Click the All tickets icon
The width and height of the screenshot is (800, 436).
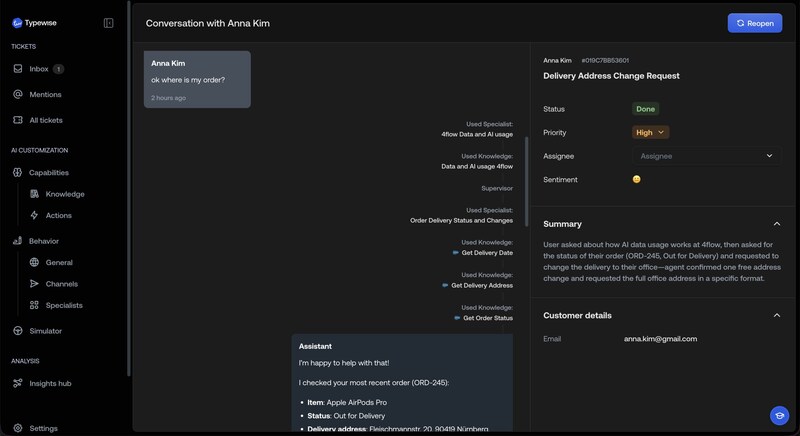[18, 120]
